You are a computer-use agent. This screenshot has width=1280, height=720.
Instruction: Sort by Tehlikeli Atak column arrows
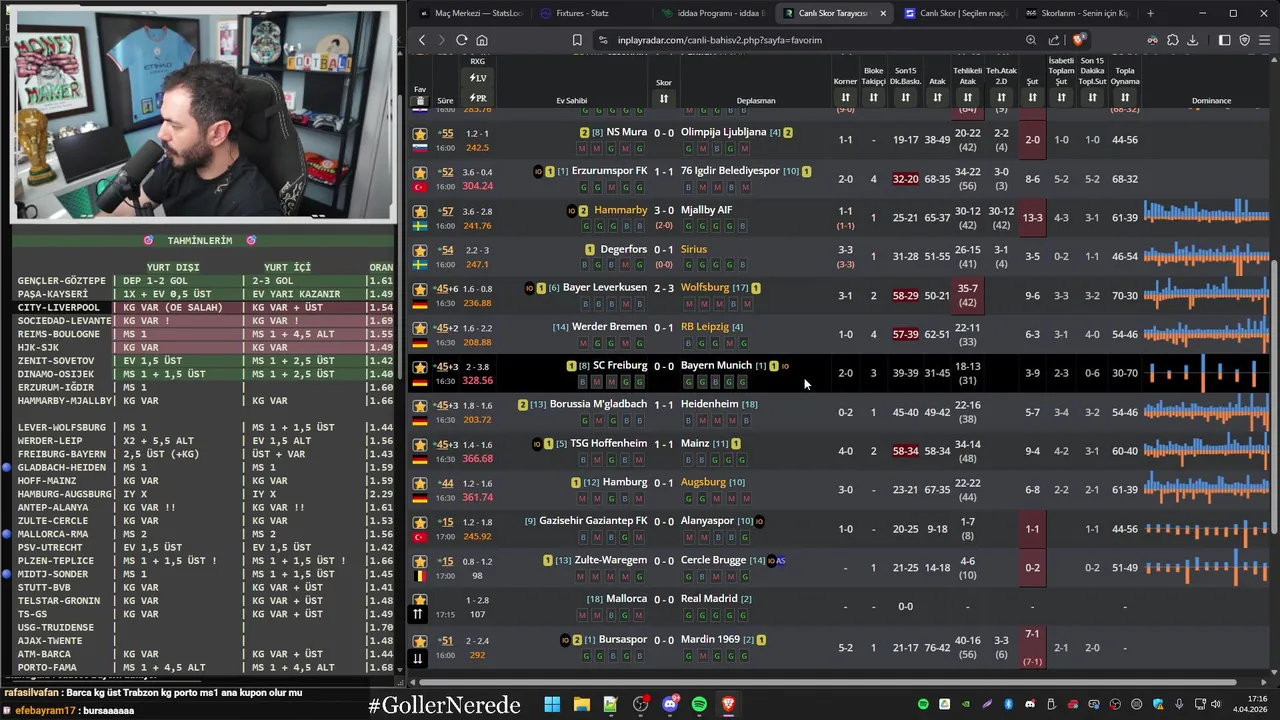967,97
